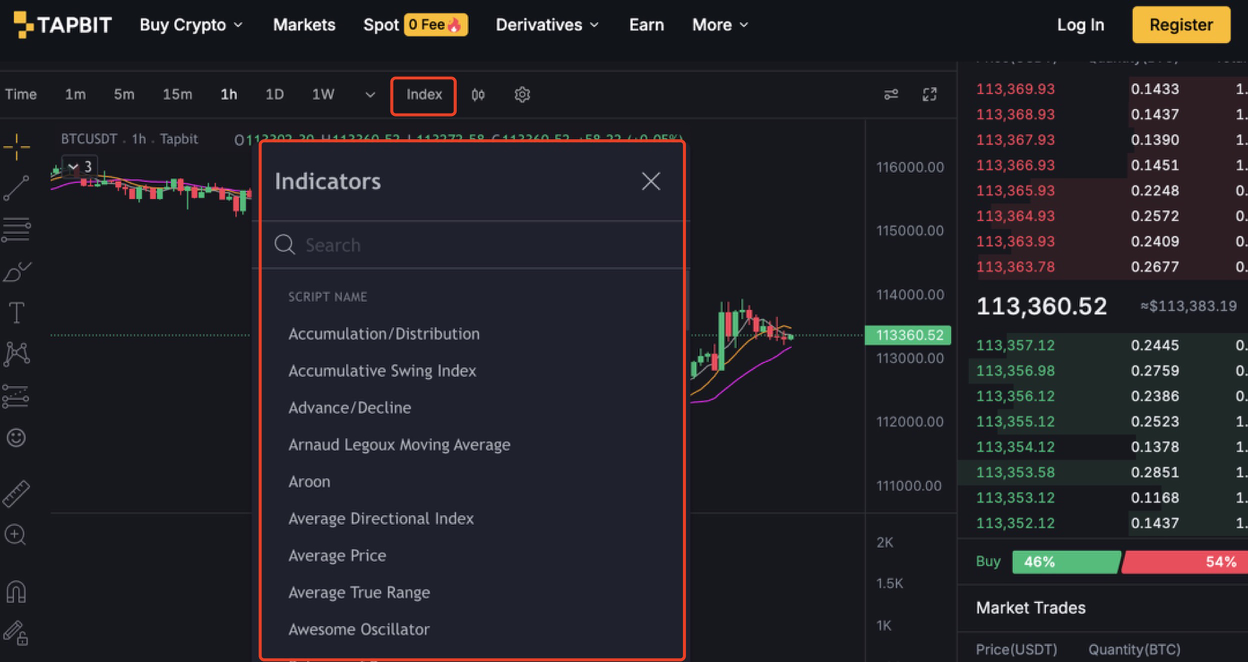Toggle the magnet snap mode
1248x662 pixels.
coord(16,592)
